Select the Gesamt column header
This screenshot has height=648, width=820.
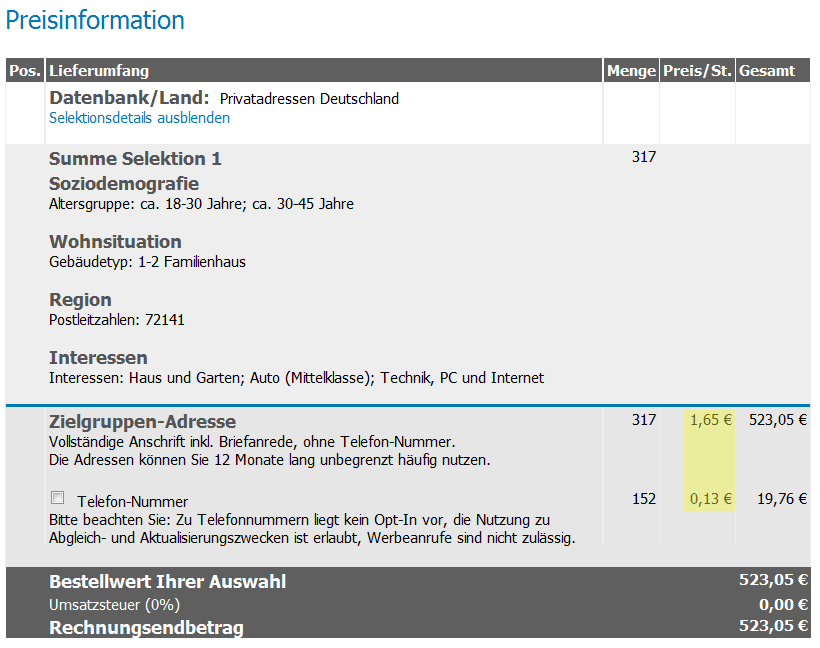767,71
